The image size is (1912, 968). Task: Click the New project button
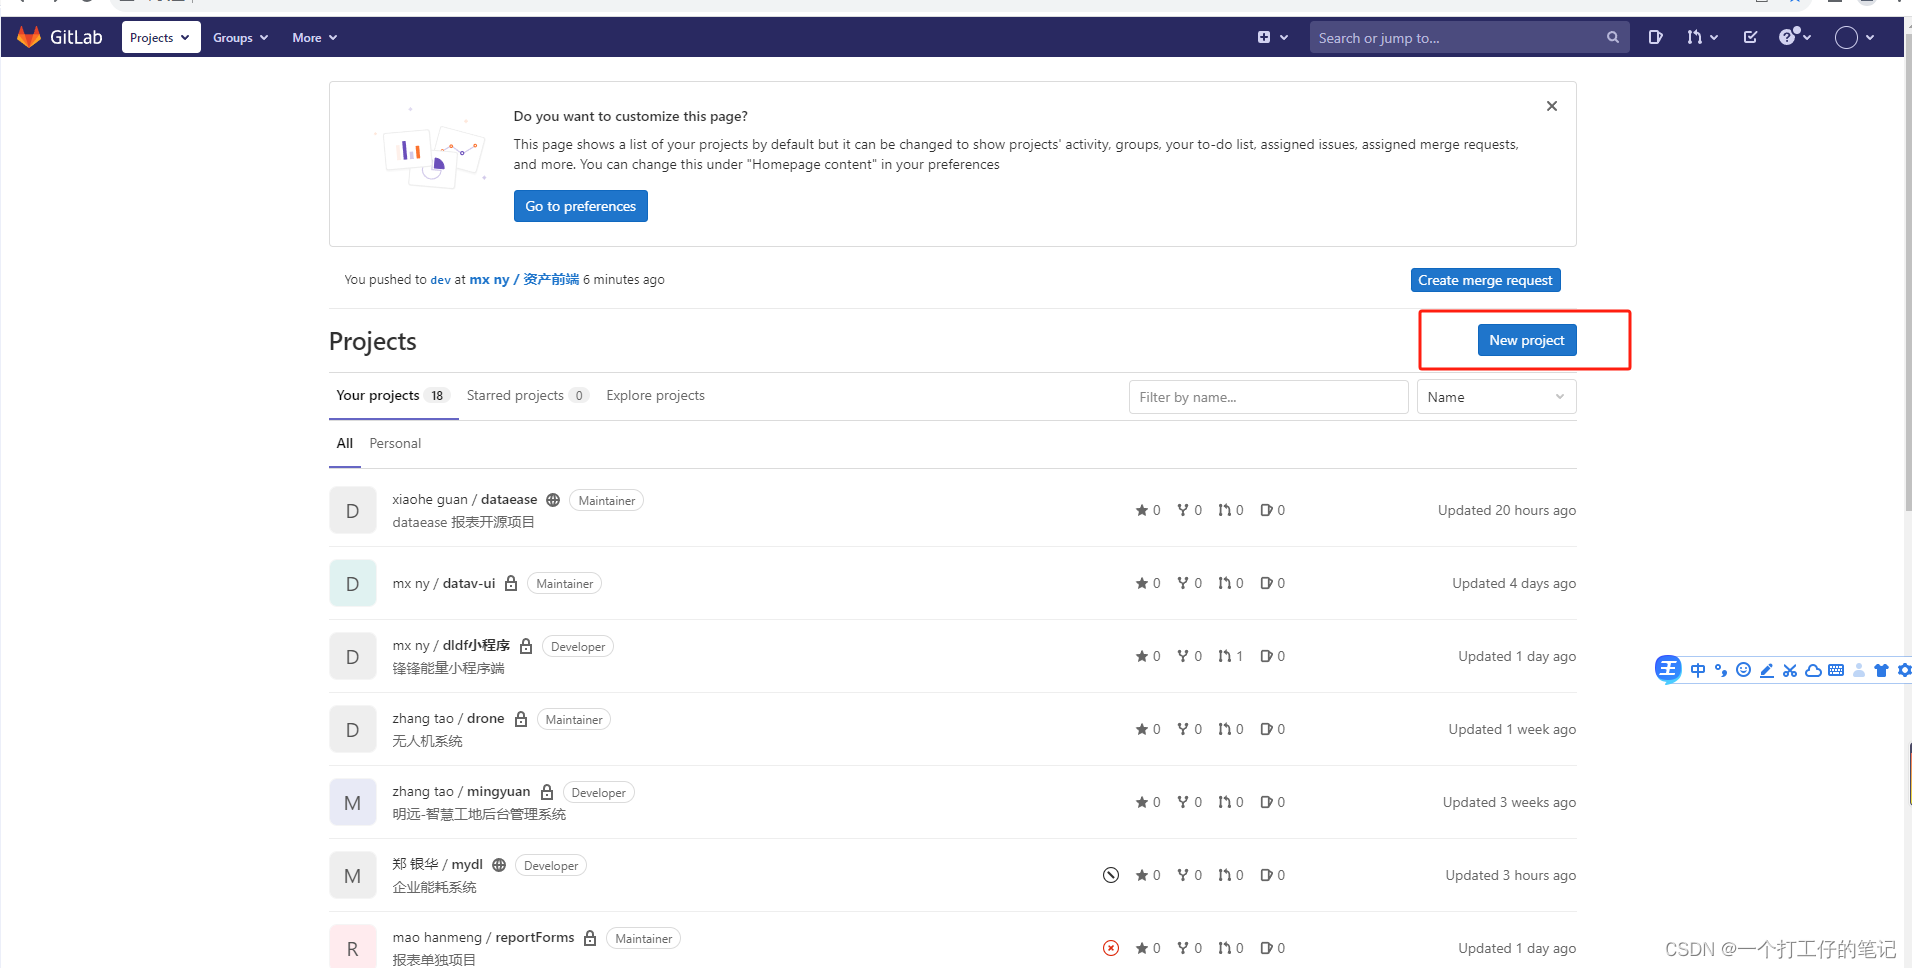[x=1526, y=340]
